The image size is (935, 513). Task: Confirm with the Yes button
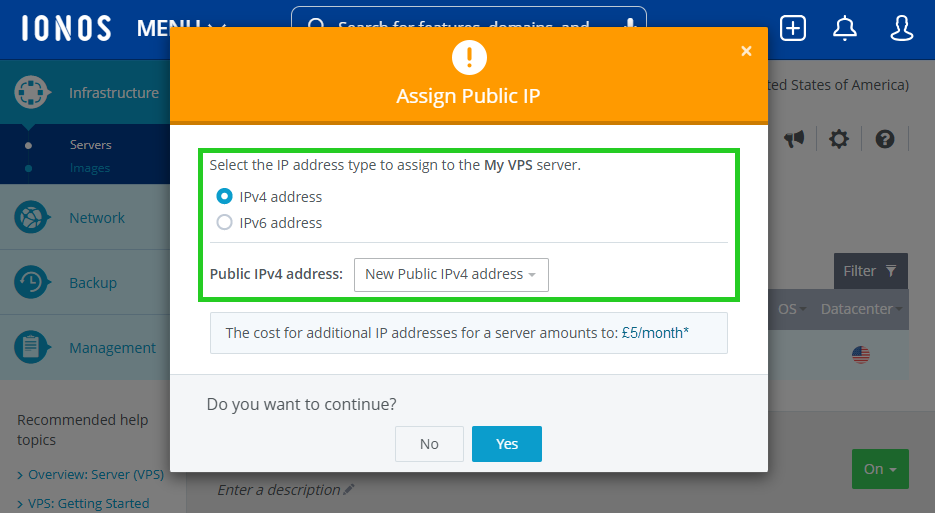pyautogui.click(x=506, y=444)
